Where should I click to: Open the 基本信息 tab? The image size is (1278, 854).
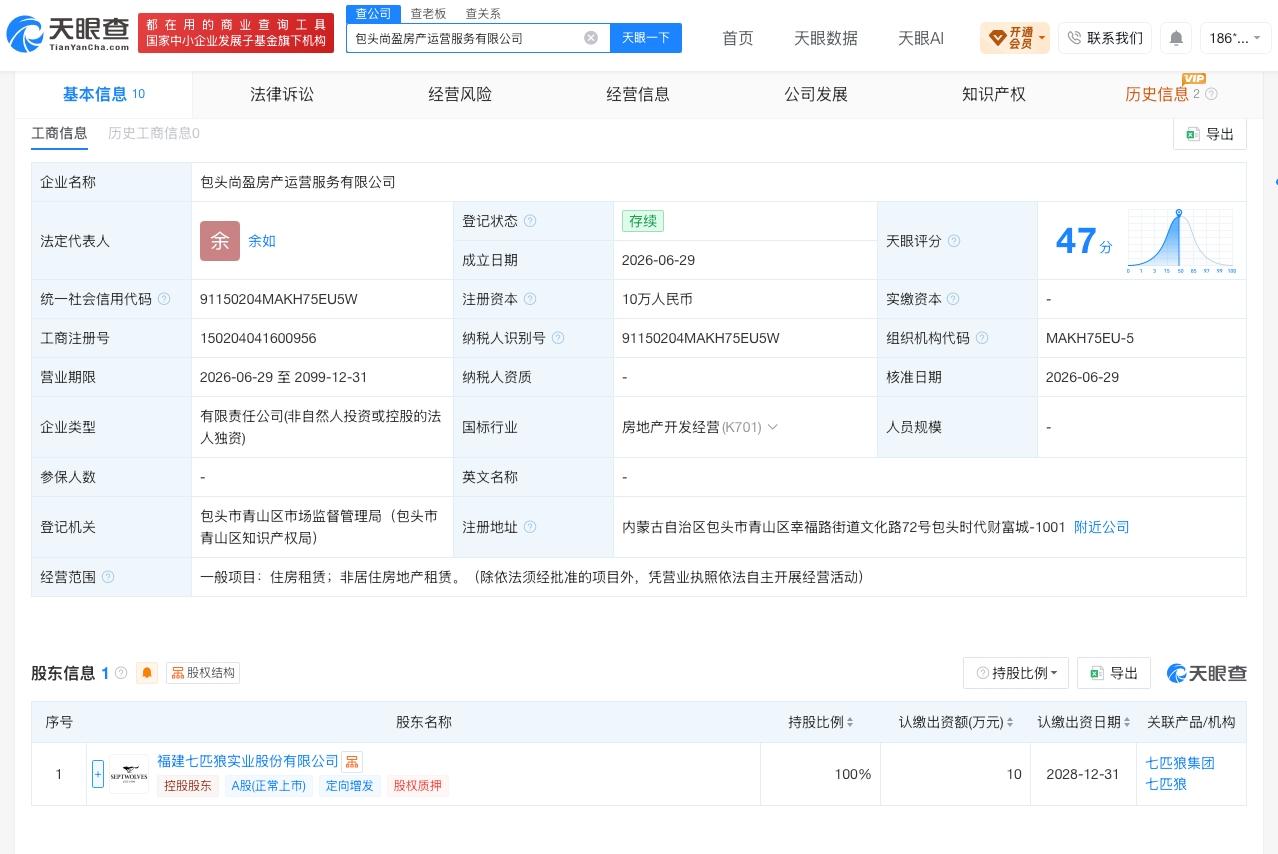coord(104,94)
